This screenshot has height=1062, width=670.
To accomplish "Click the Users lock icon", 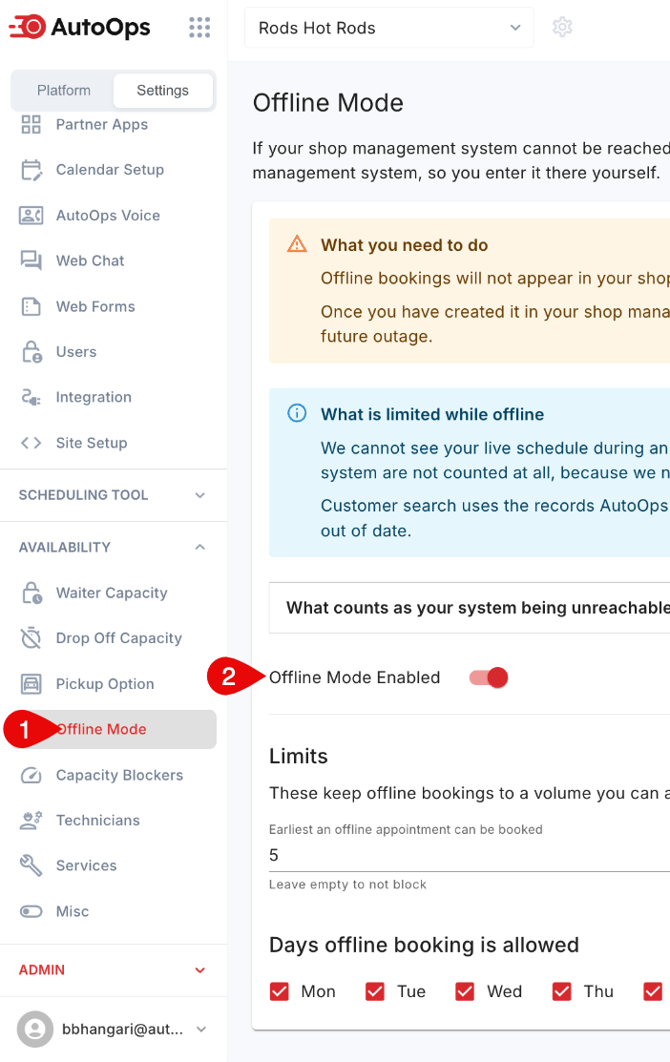I will 31,352.
